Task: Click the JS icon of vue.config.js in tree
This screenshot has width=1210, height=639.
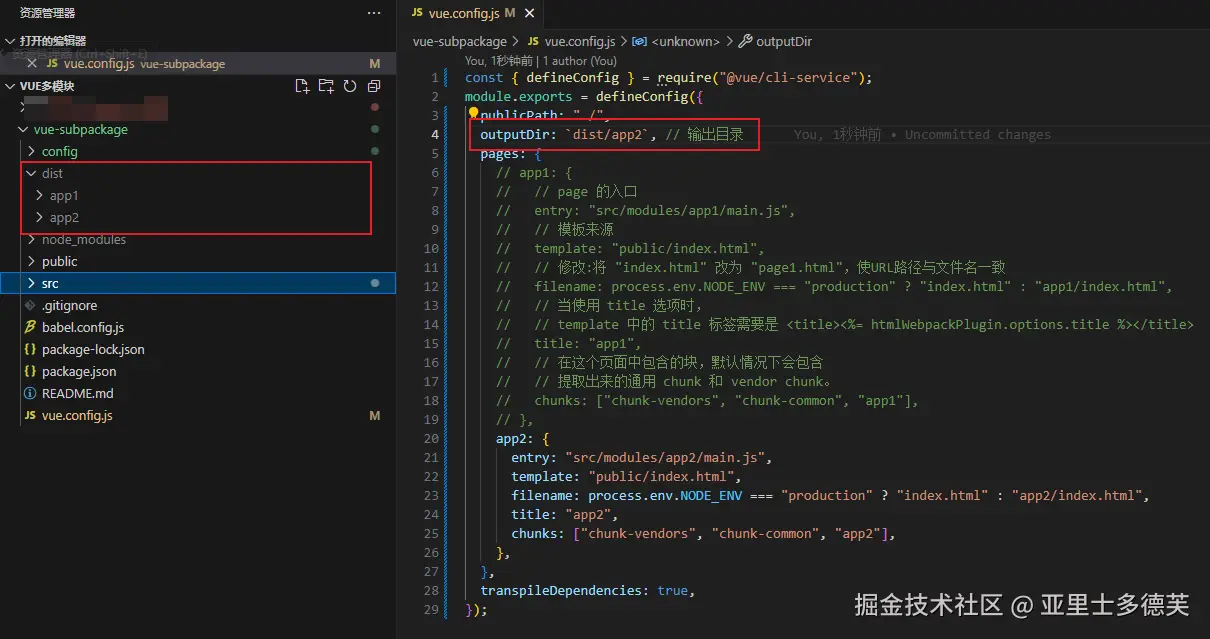Action: [30, 415]
